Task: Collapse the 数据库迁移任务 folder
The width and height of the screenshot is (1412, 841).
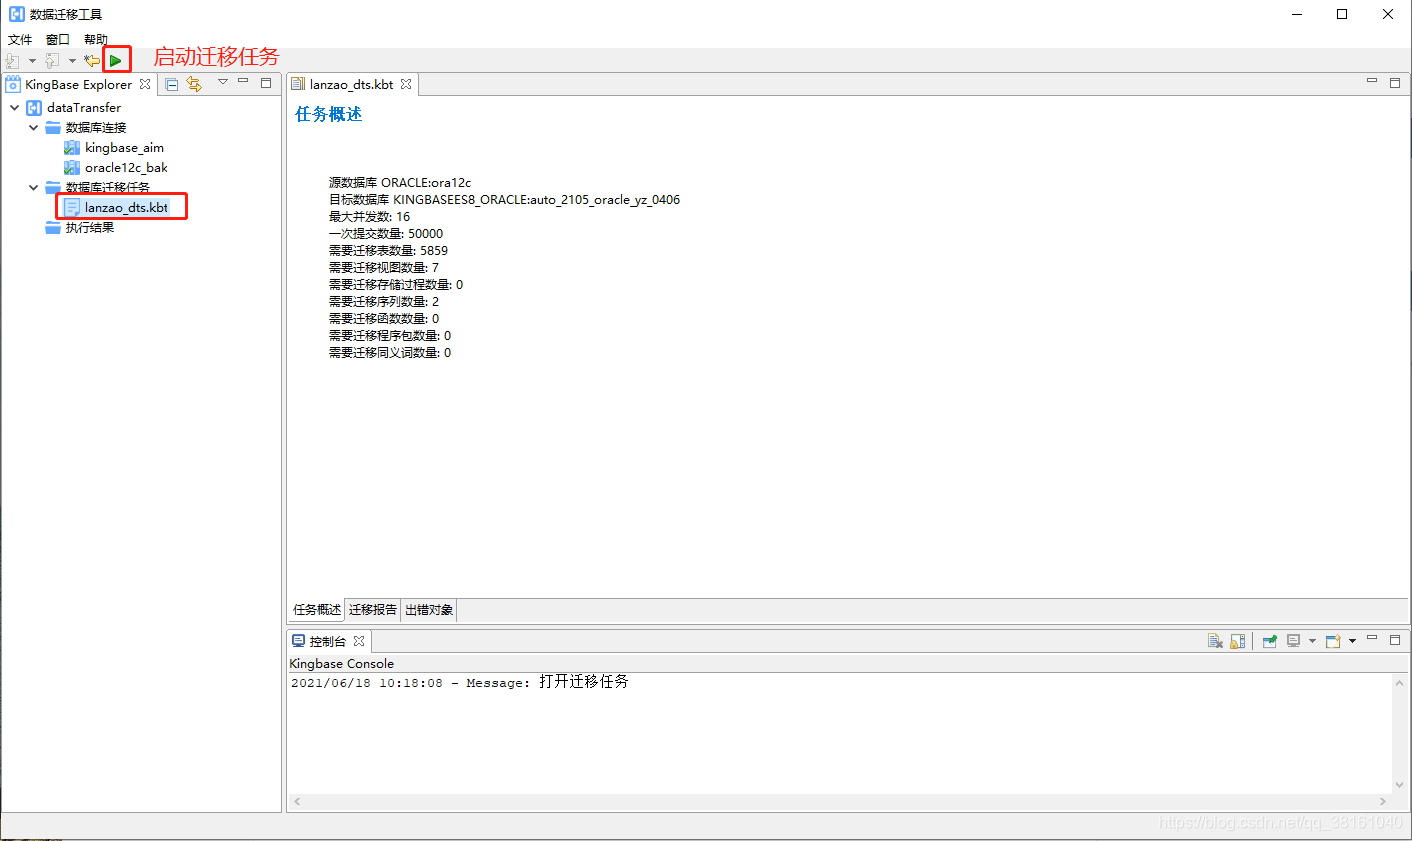Action: [x=33, y=187]
